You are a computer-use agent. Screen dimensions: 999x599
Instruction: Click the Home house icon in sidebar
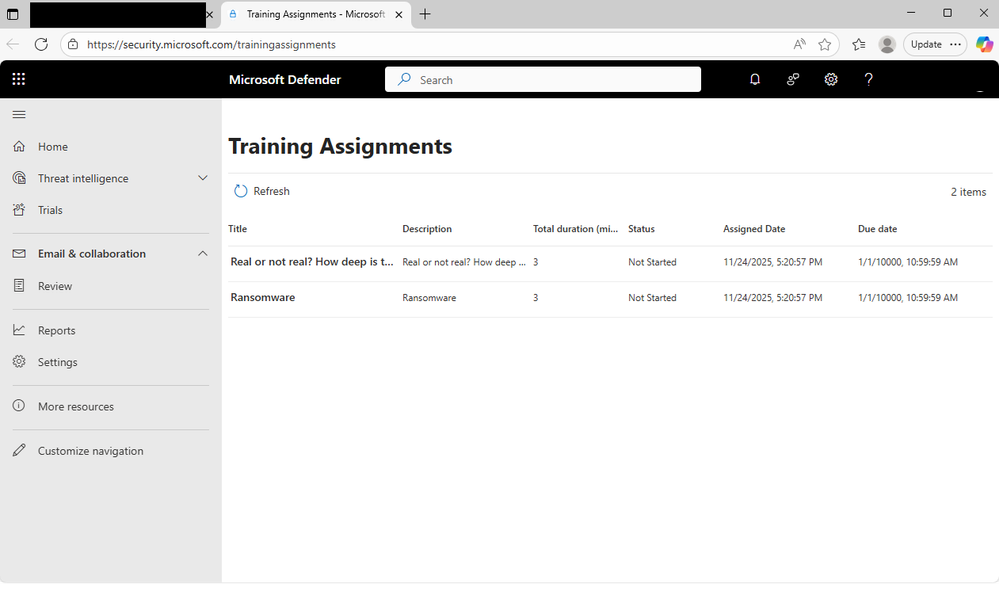[x=19, y=147]
